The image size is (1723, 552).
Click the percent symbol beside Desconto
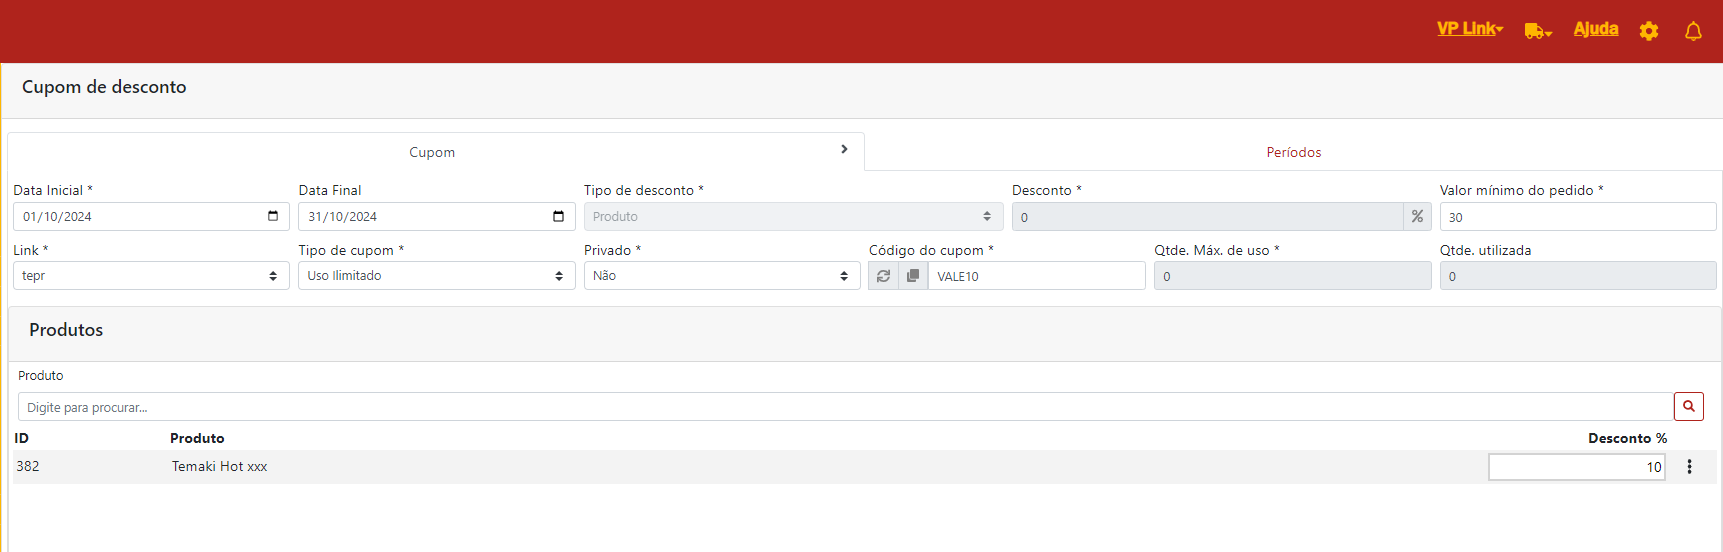click(1417, 217)
